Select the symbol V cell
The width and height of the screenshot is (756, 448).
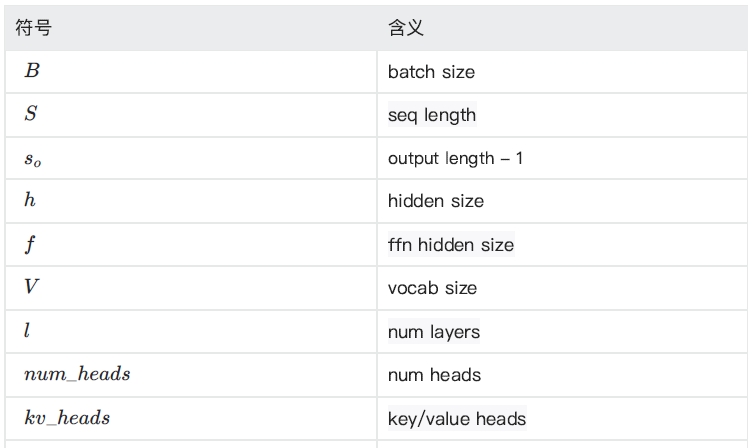point(32,288)
